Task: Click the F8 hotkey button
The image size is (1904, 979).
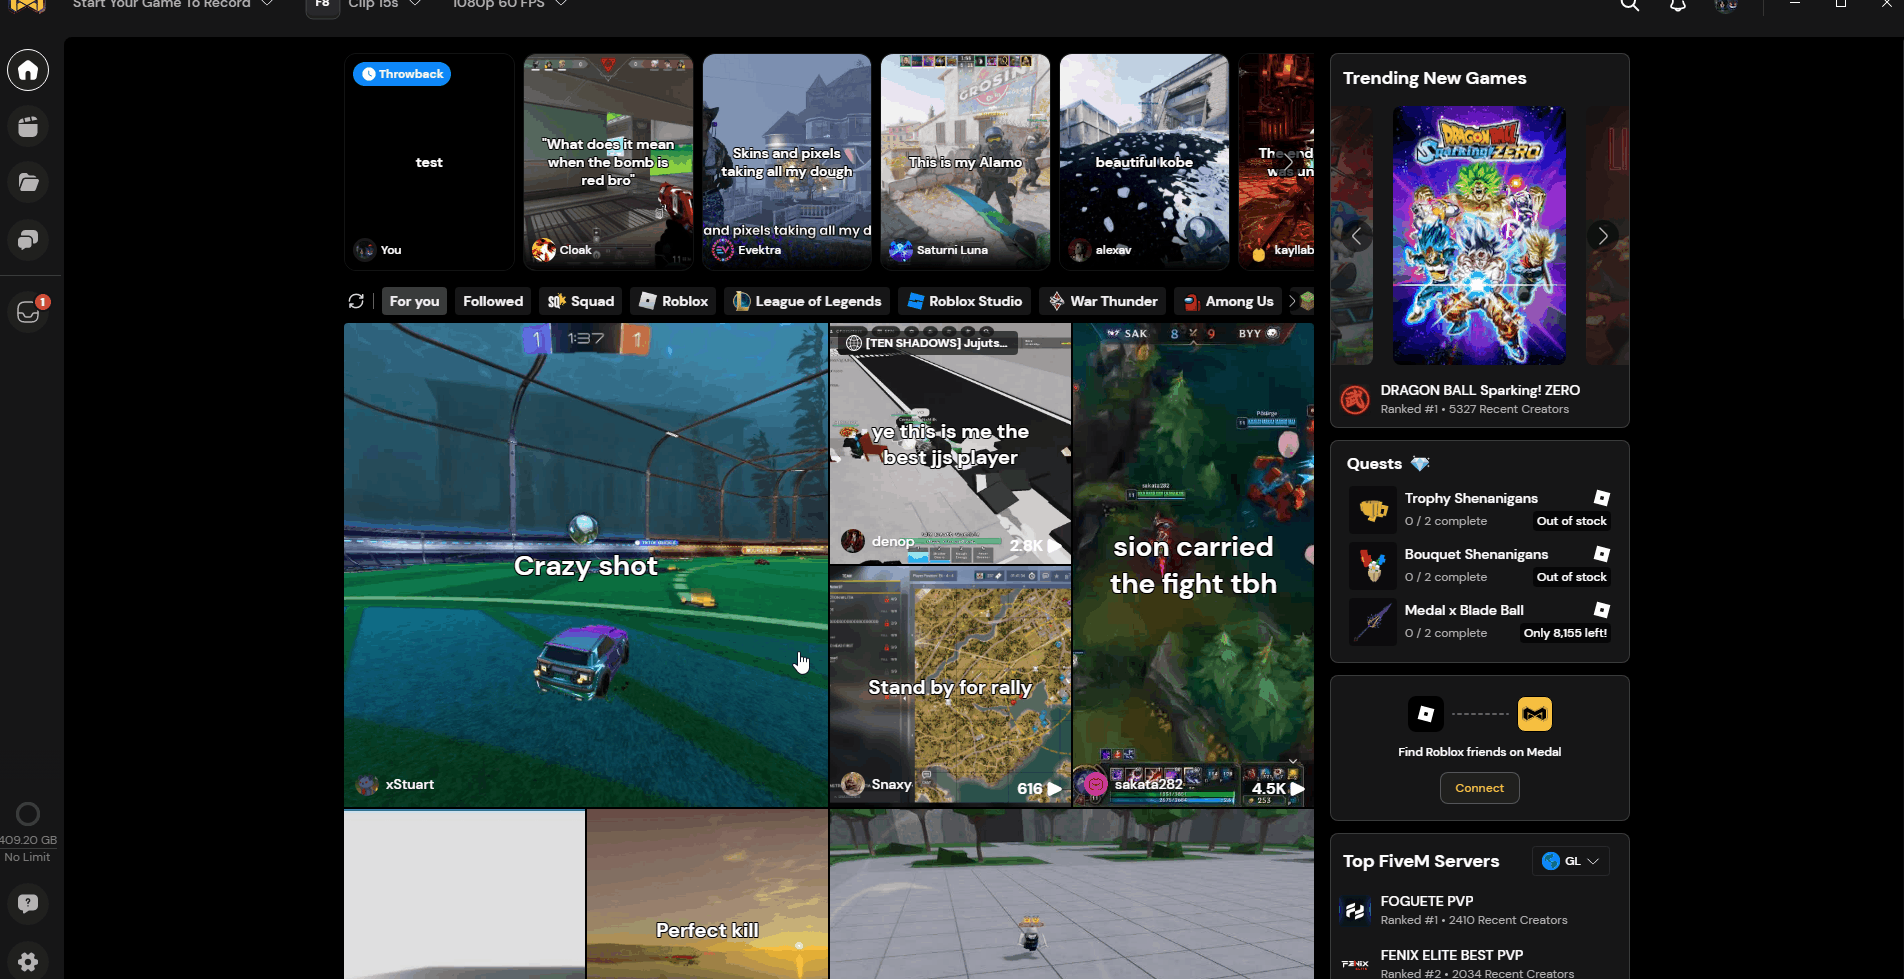Action: [322, 6]
